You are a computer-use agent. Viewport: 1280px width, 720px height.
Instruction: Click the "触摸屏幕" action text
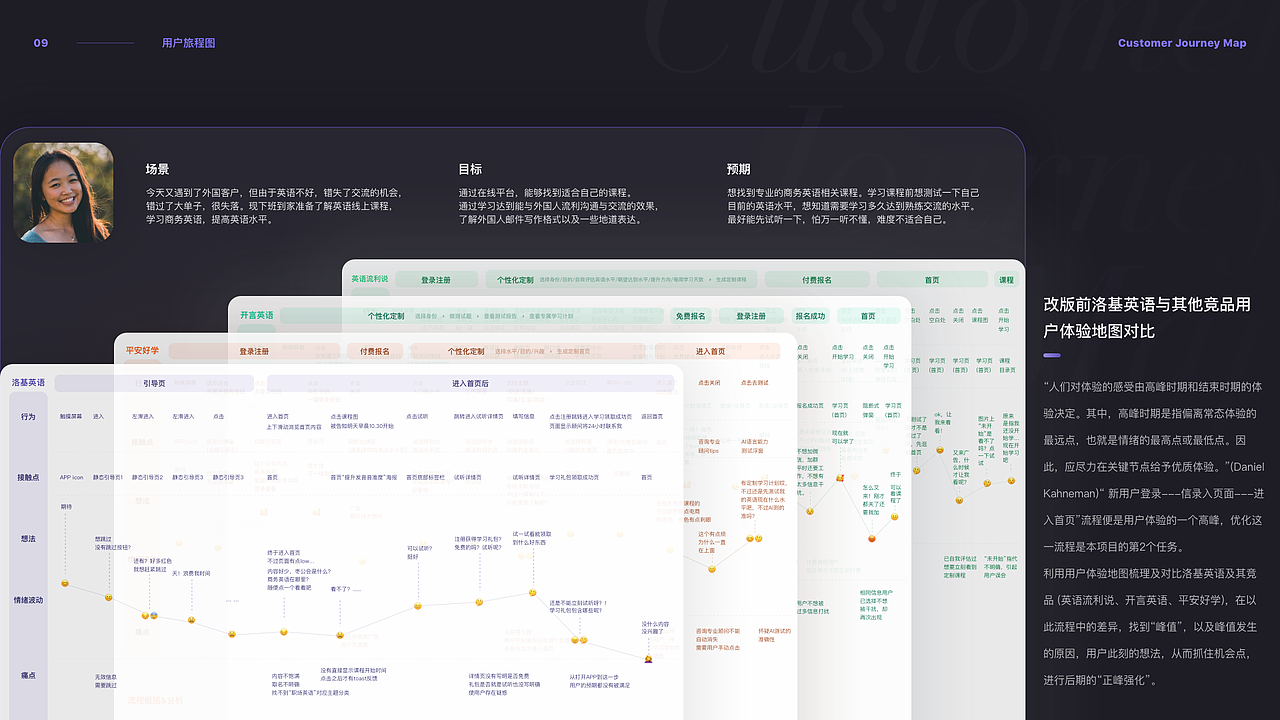(70, 416)
